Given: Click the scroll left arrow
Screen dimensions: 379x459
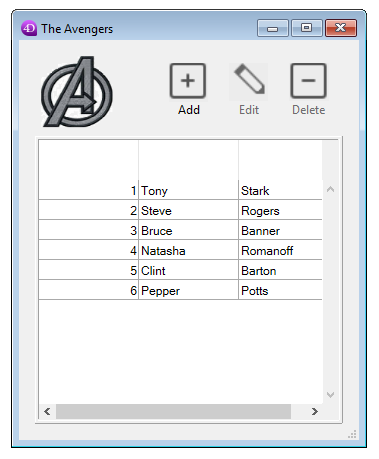Looking at the screenshot, I should [x=47, y=411].
